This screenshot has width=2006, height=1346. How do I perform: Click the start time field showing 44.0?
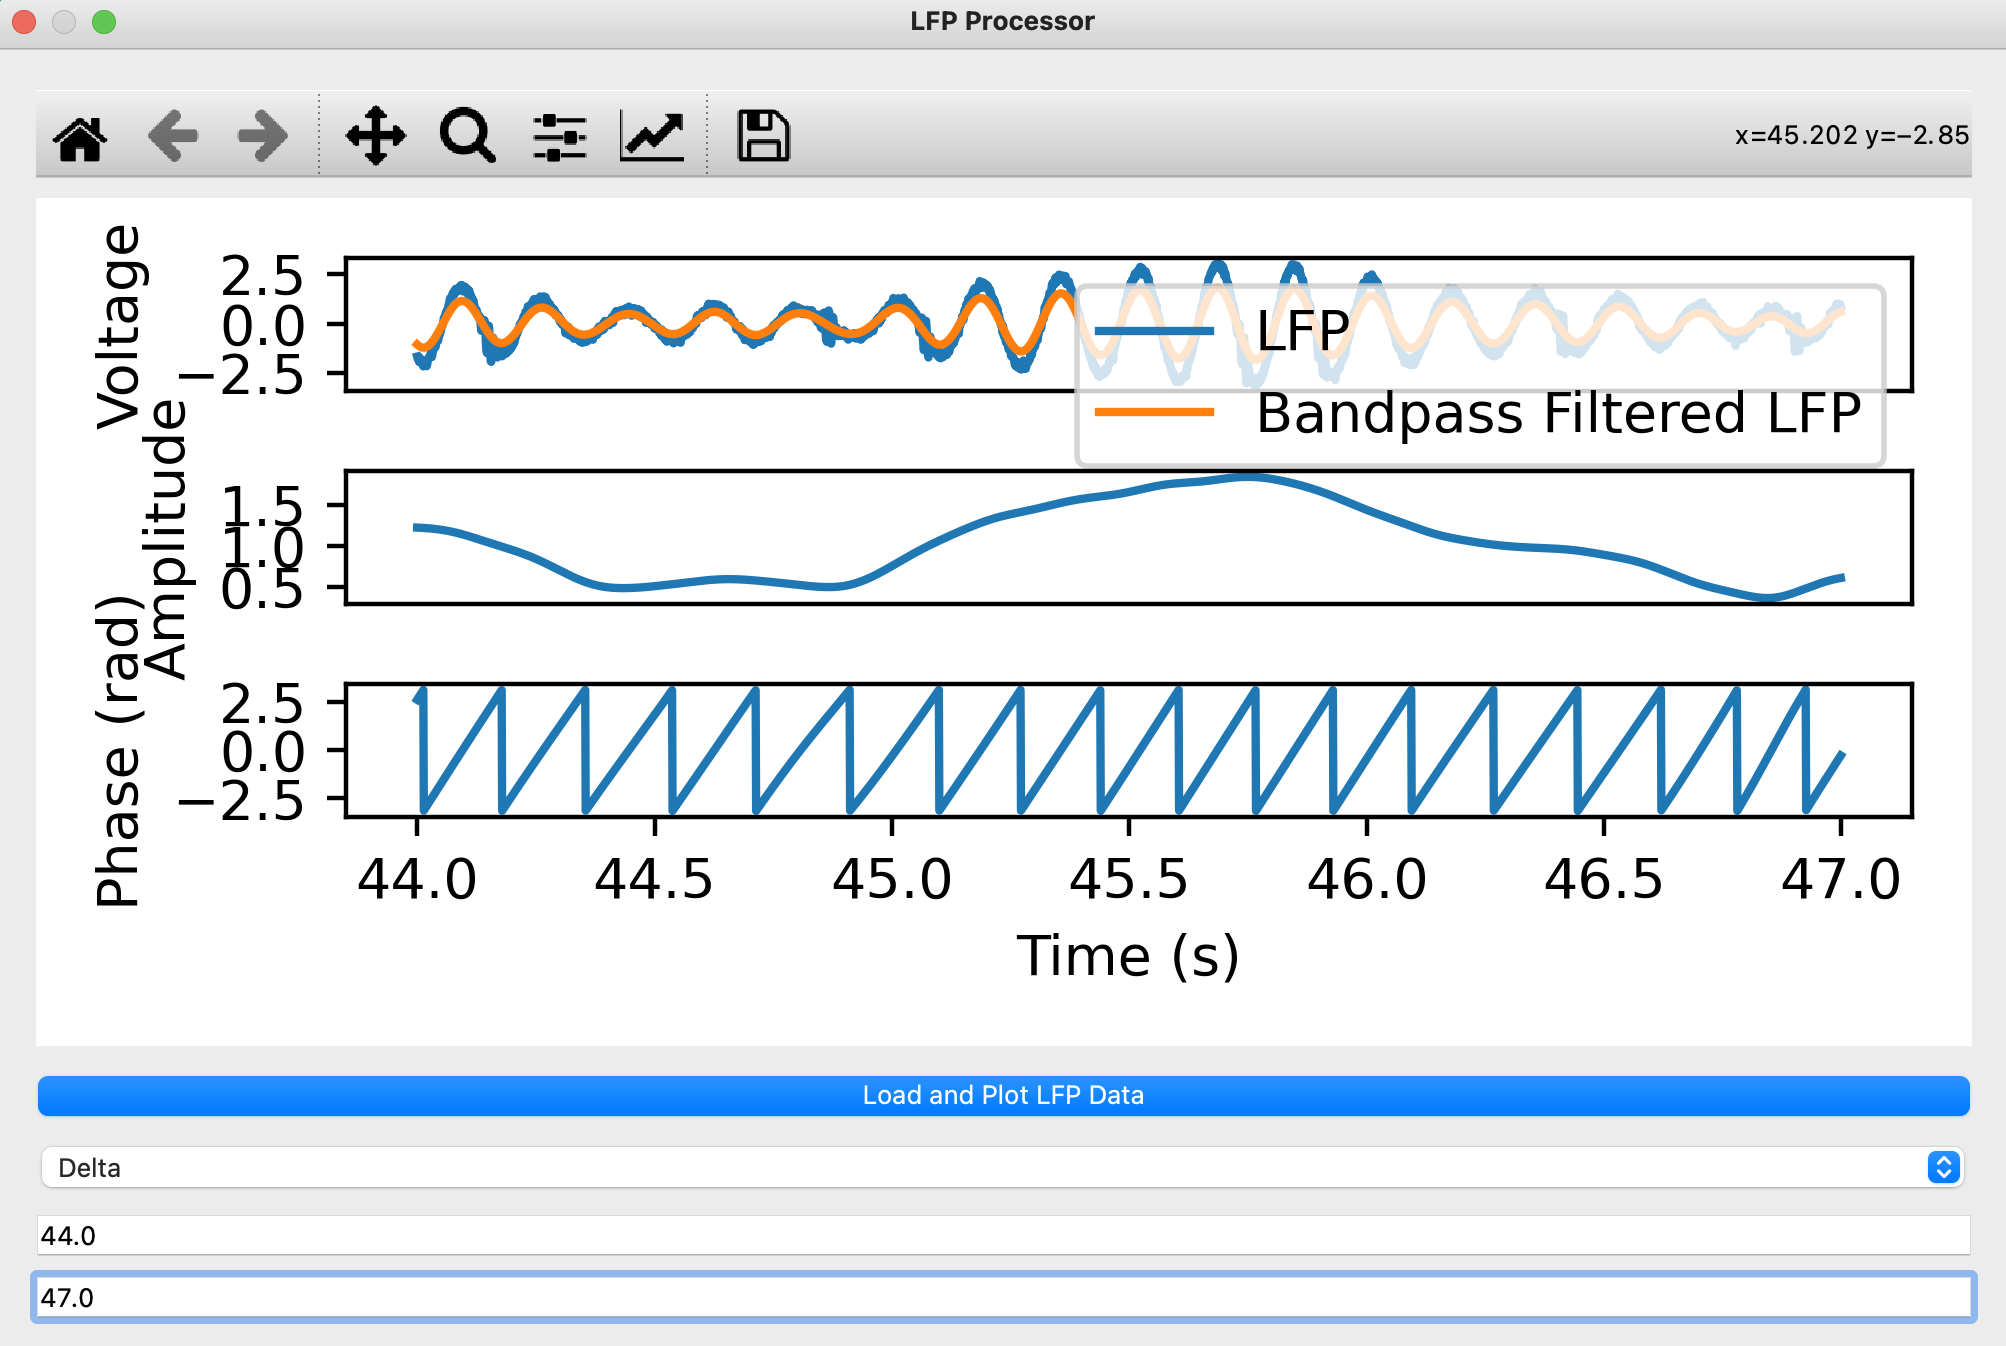pyautogui.click(x=1000, y=1236)
